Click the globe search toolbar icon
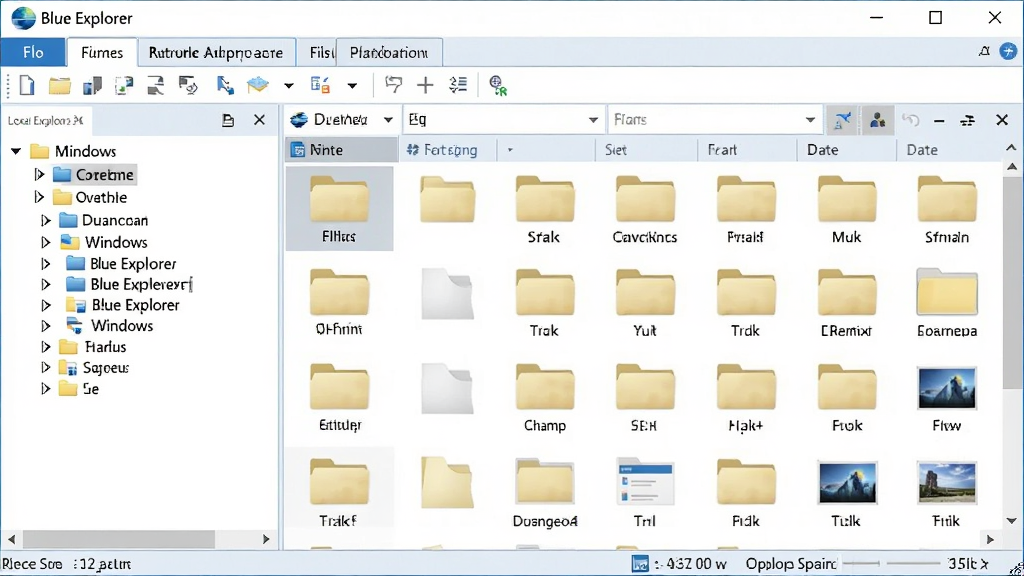Viewport: 1024px width, 576px height. click(498, 86)
